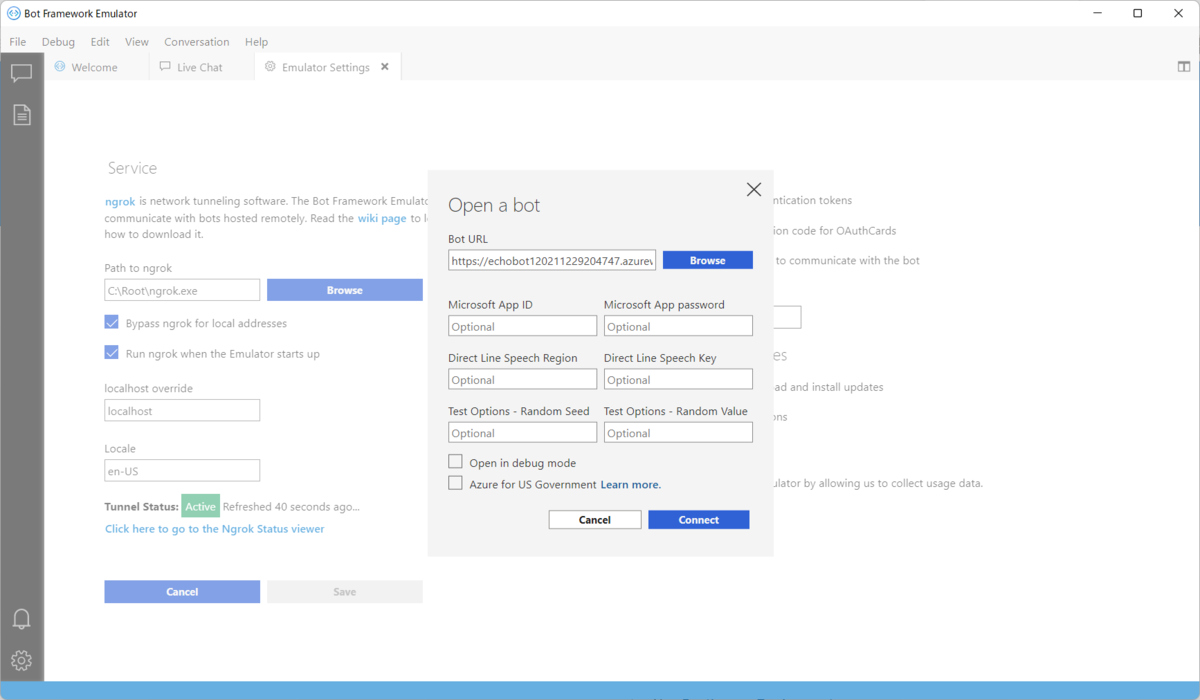Viewport: 1200px width, 700px height.
Task: Open the Debug menu
Action: click(x=58, y=42)
